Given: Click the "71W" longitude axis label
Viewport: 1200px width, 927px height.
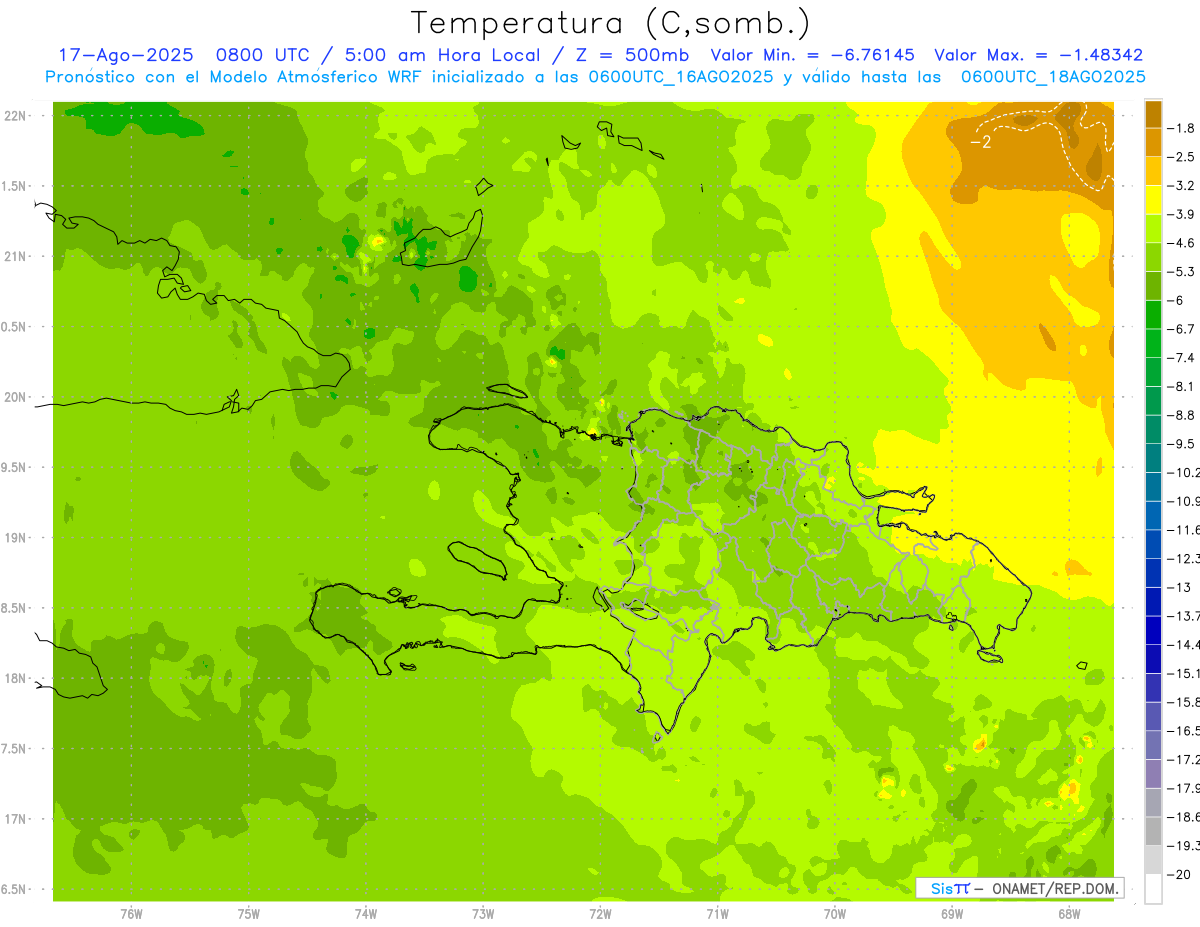Looking at the screenshot, I should (717, 914).
